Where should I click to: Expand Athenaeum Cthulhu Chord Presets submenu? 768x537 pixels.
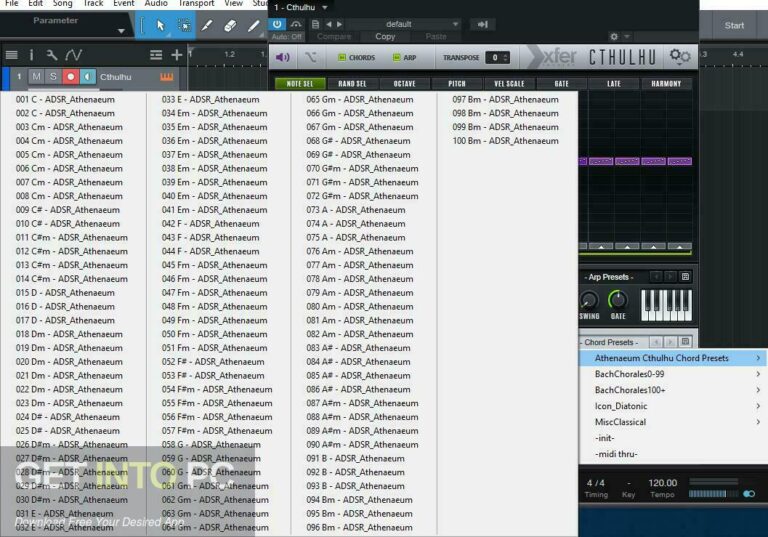(x=673, y=358)
